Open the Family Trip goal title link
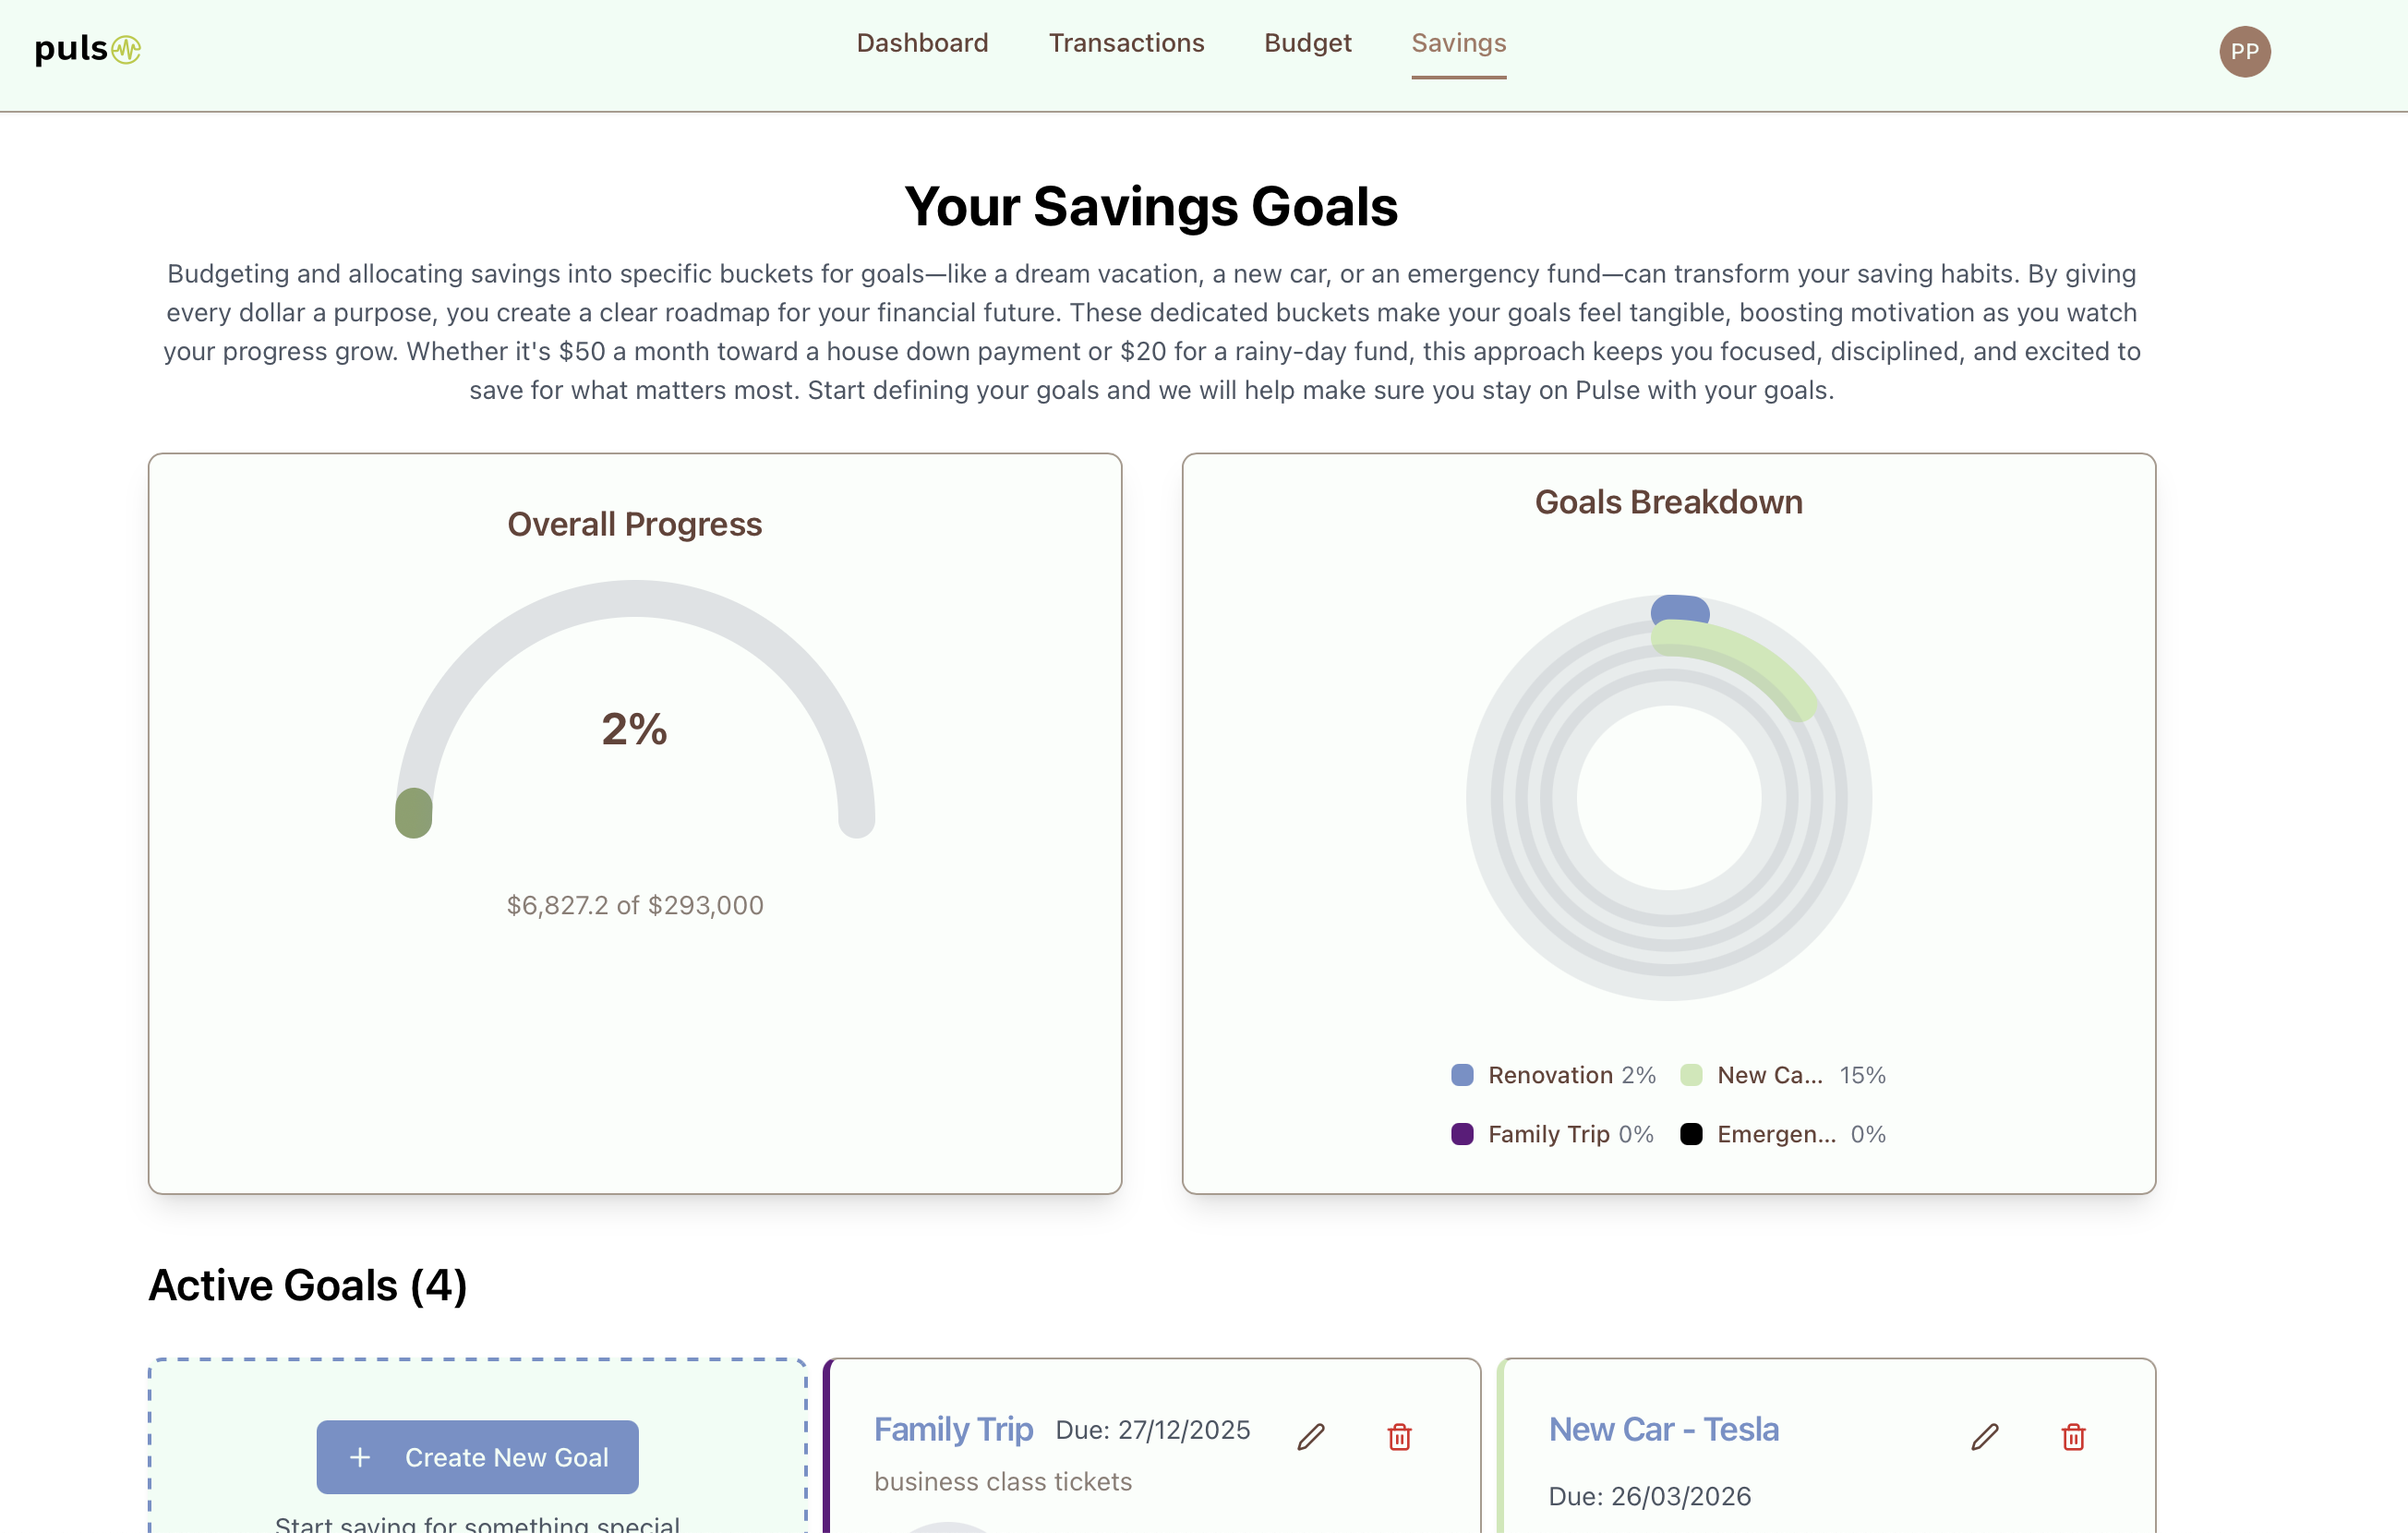 953,1429
